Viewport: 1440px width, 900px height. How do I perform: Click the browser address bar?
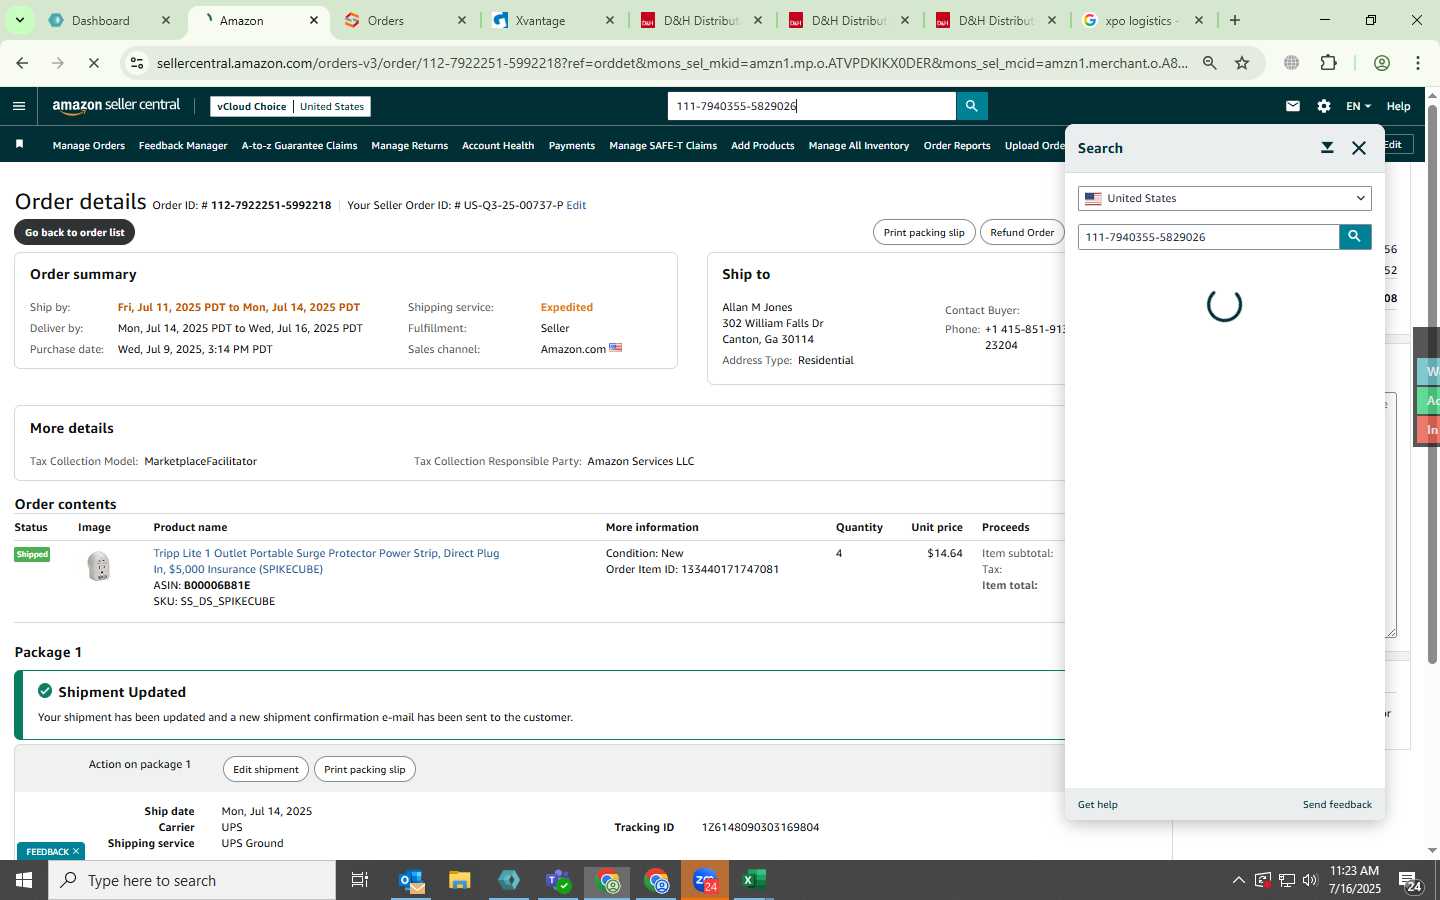tap(672, 63)
